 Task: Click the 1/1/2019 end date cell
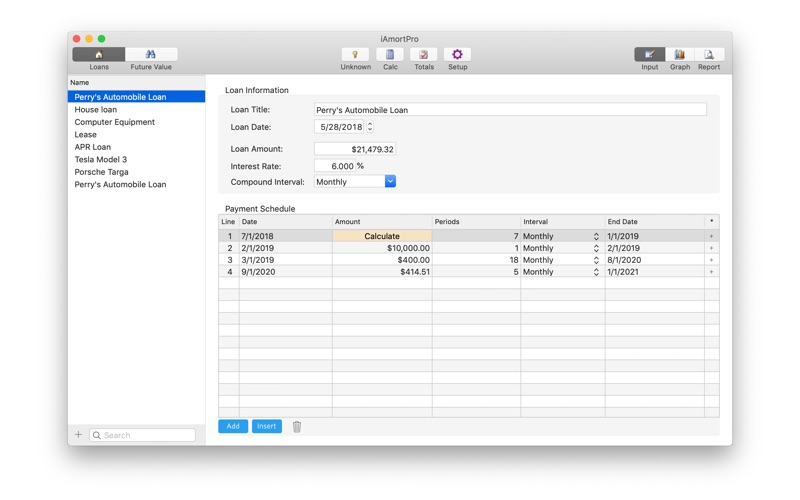[x=655, y=236]
